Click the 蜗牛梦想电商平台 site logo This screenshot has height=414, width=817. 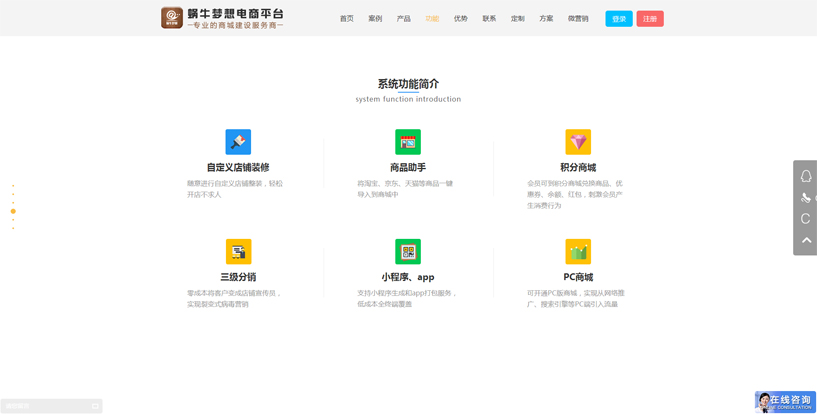pos(222,18)
